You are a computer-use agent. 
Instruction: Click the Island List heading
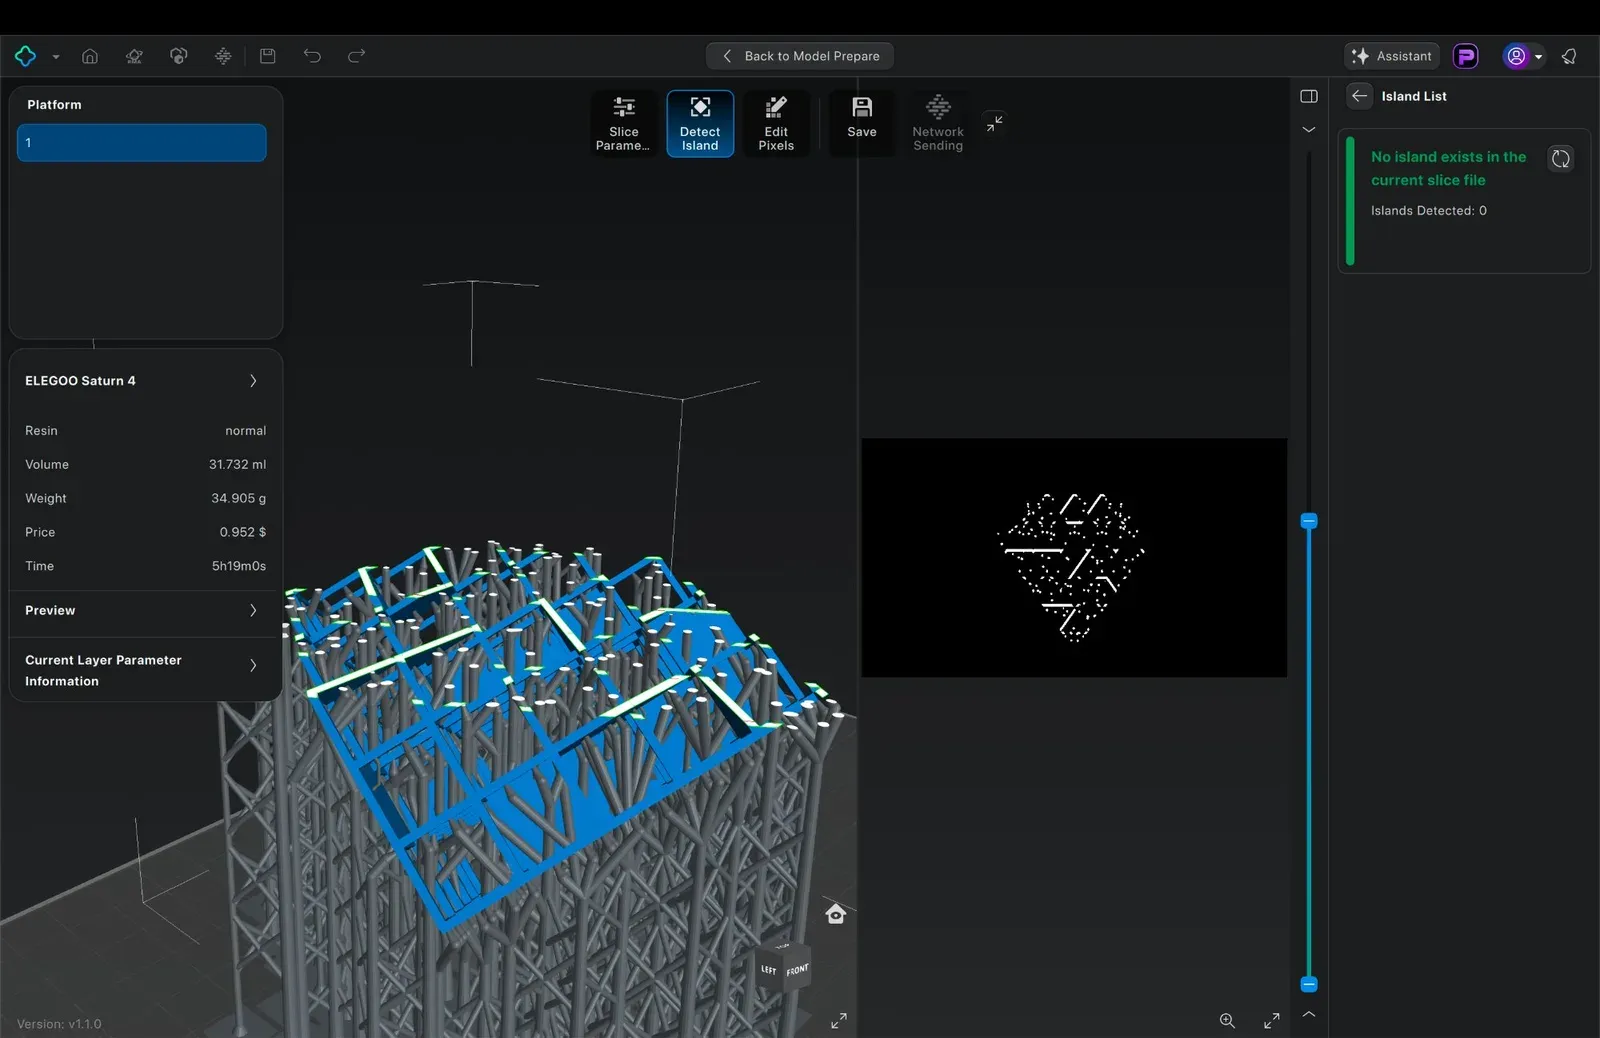pos(1414,96)
